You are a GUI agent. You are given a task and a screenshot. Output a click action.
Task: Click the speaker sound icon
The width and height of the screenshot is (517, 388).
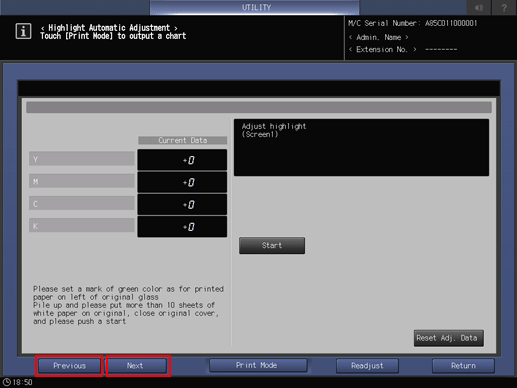pos(479,7)
